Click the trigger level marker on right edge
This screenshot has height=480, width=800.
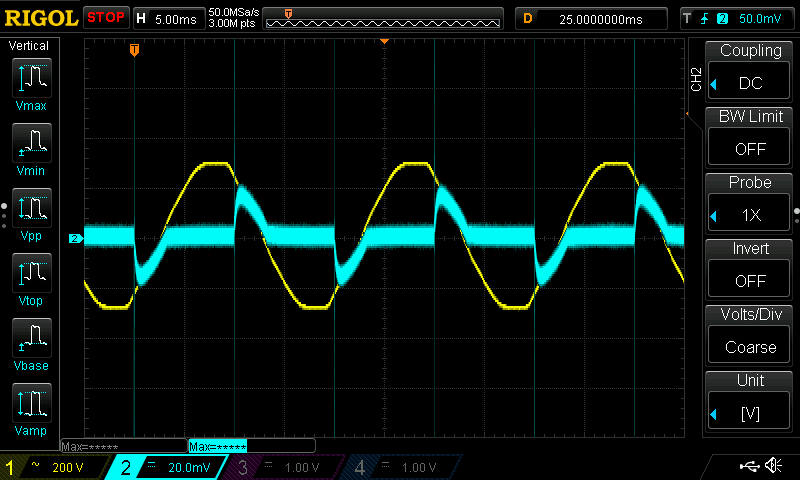click(x=688, y=113)
